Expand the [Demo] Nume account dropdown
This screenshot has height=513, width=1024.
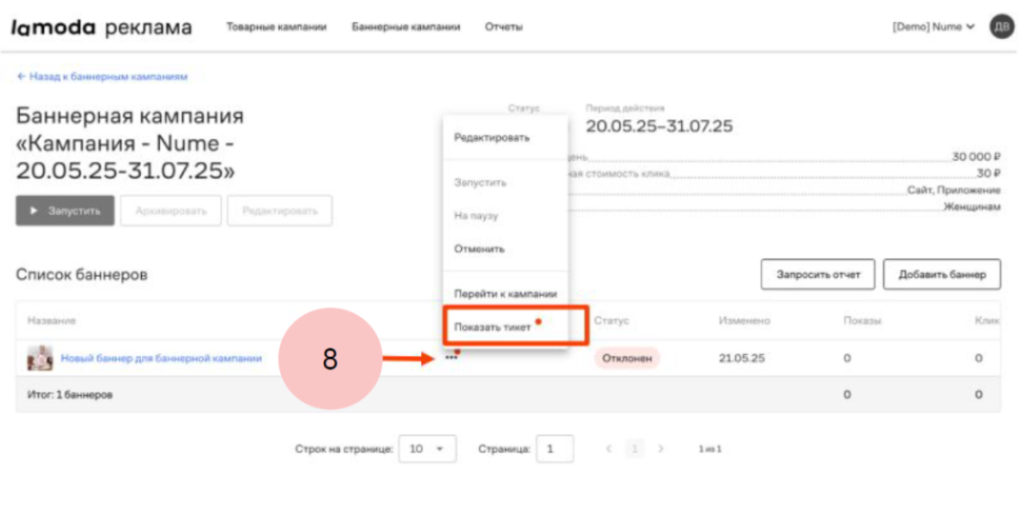click(x=933, y=27)
